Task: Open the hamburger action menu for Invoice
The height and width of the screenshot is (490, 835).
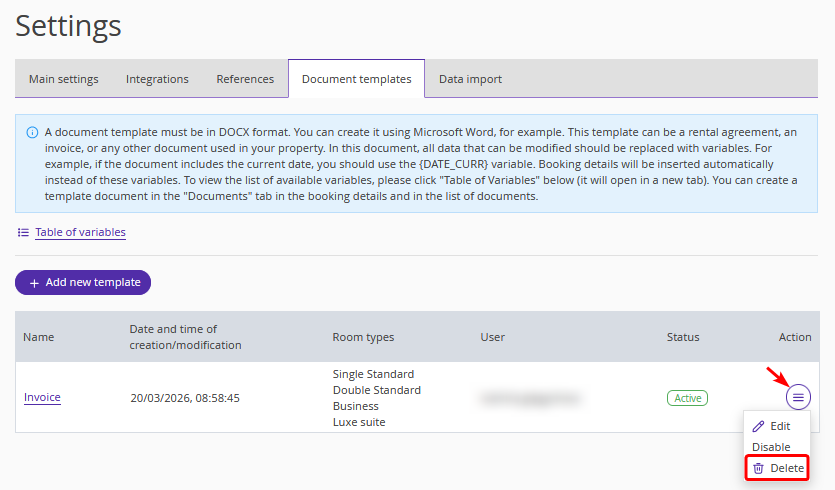Action: pos(798,397)
